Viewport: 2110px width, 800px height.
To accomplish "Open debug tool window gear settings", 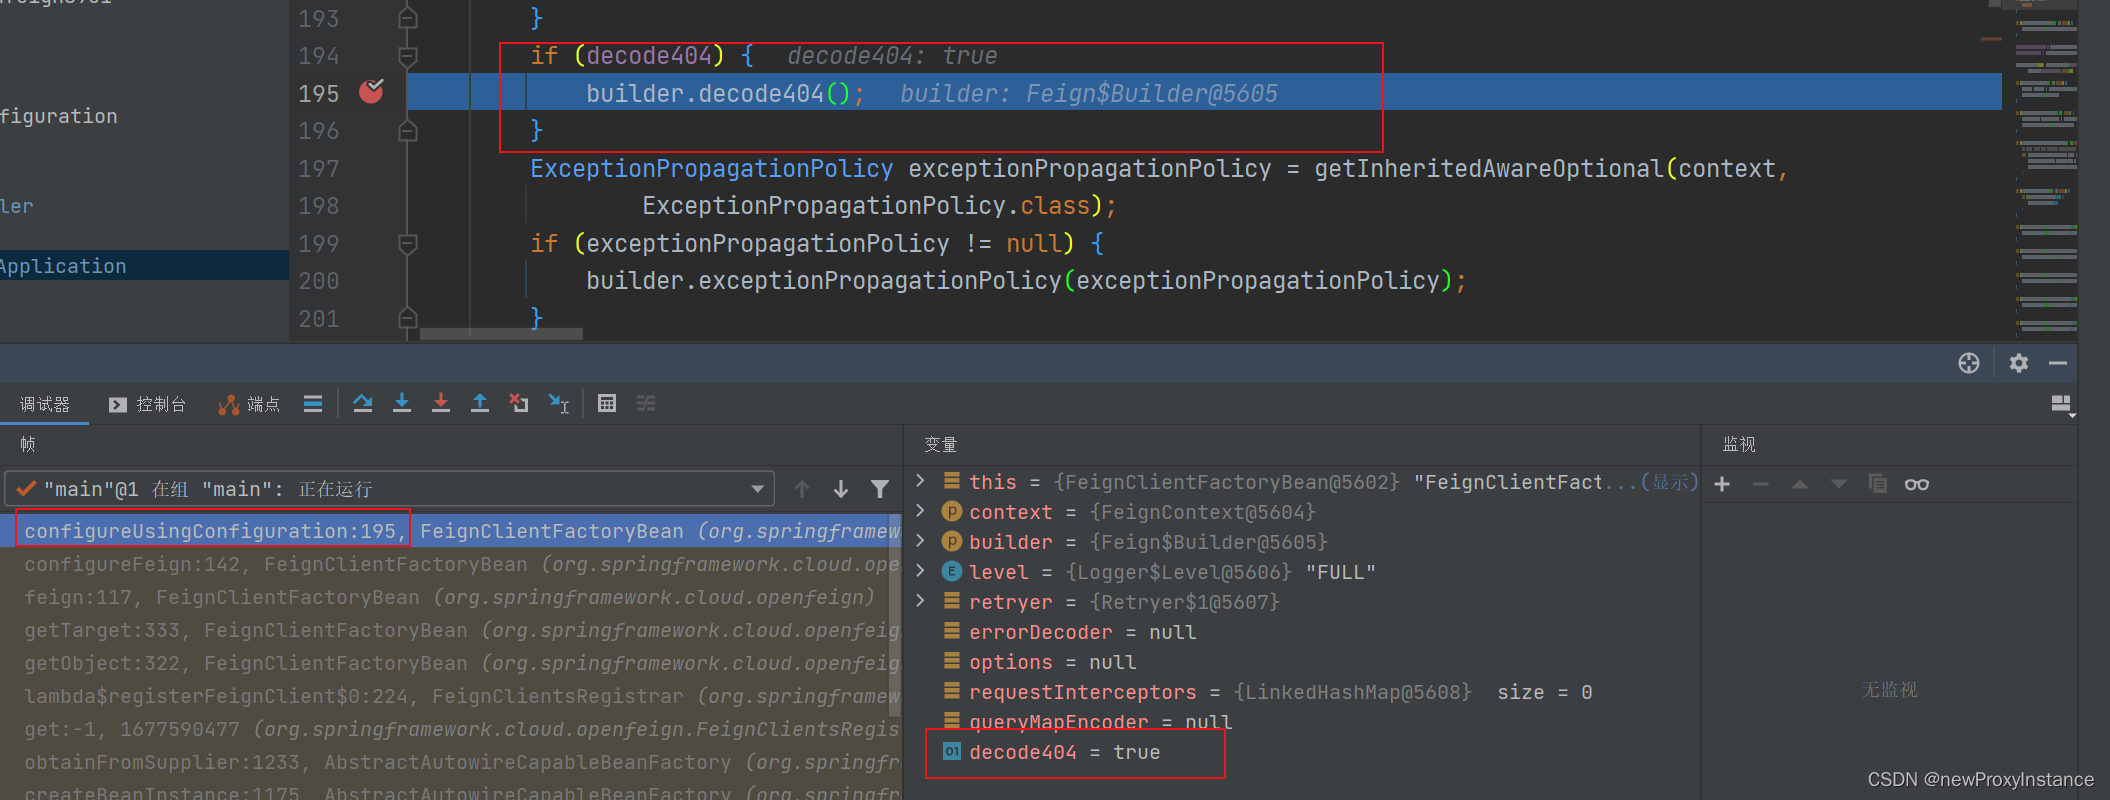I will pyautogui.click(x=2019, y=363).
